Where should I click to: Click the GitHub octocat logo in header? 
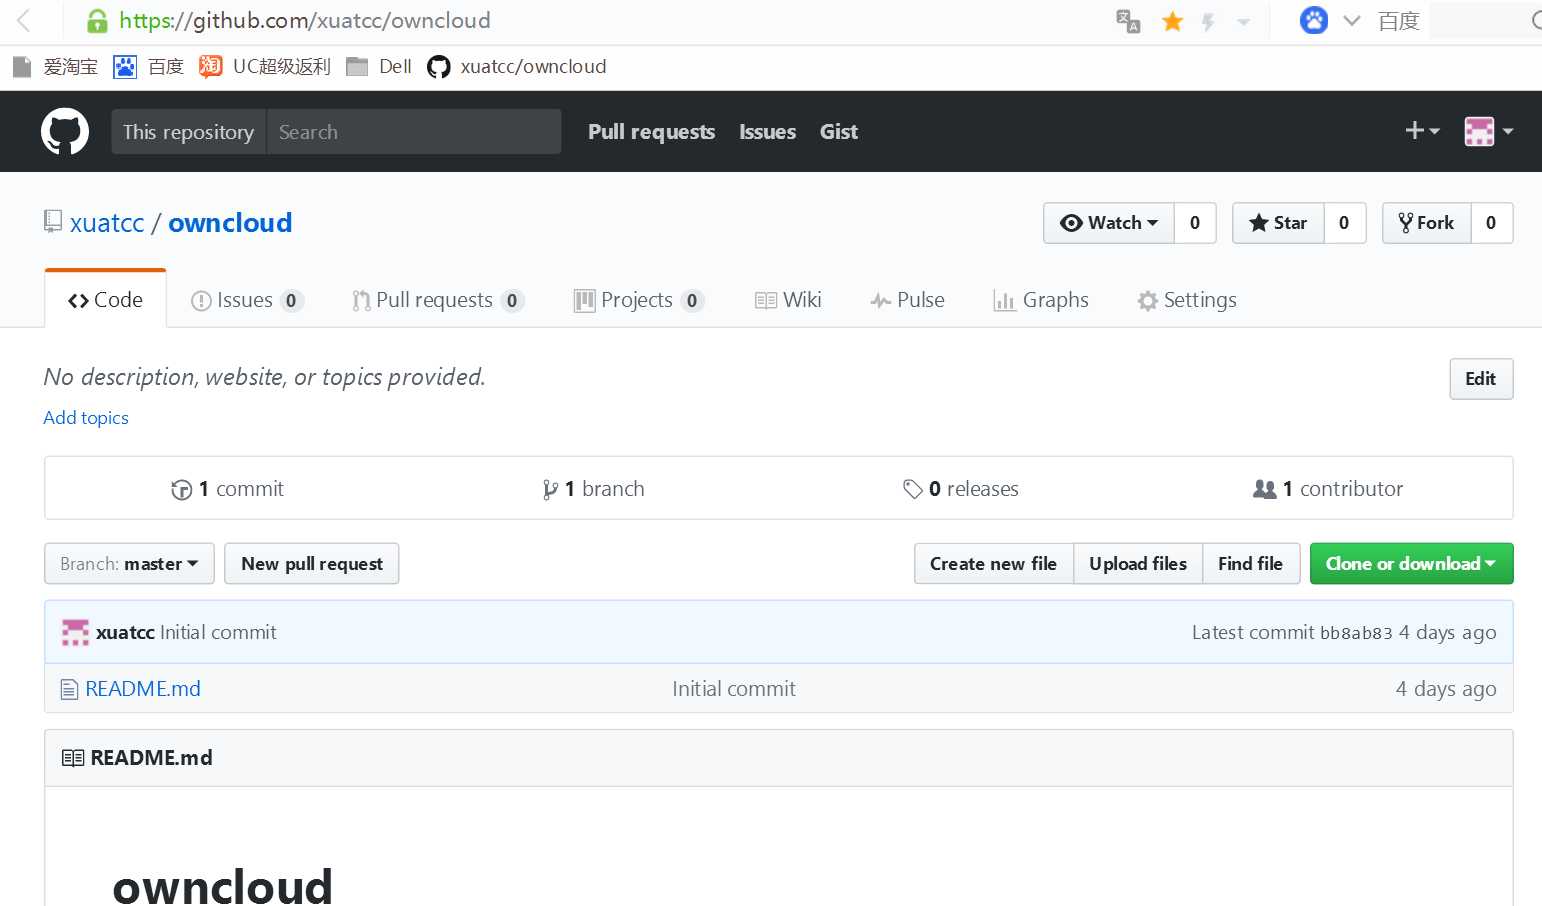tap(65, 131)
